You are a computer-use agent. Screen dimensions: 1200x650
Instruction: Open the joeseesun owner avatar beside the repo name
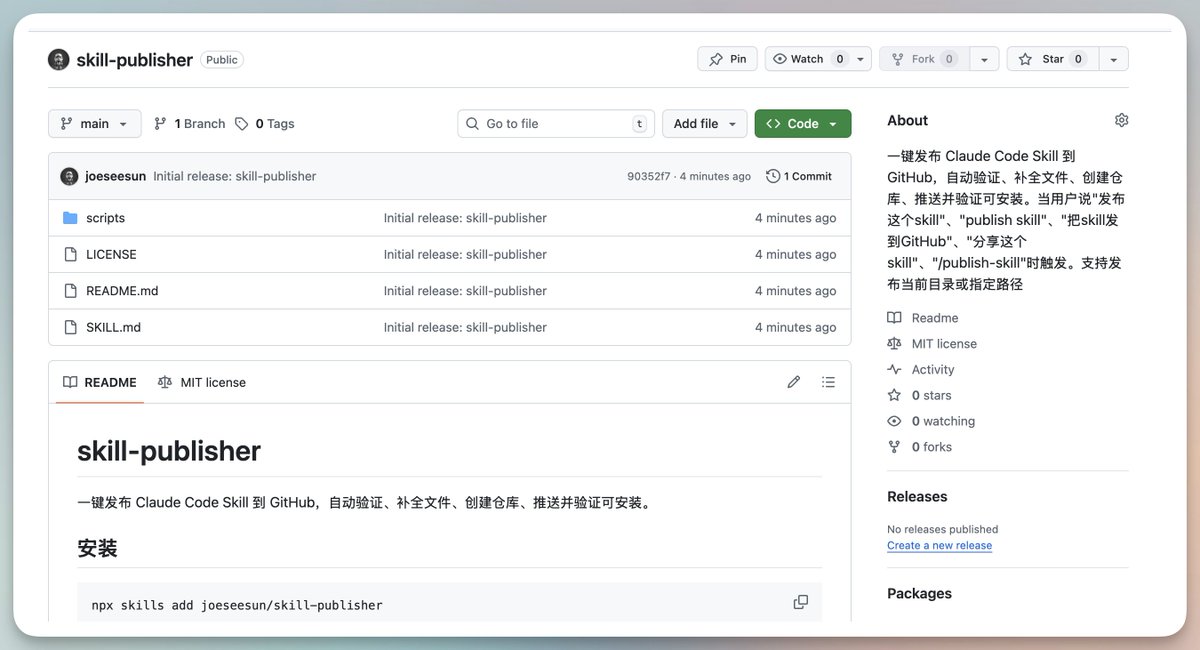(59, 60)
